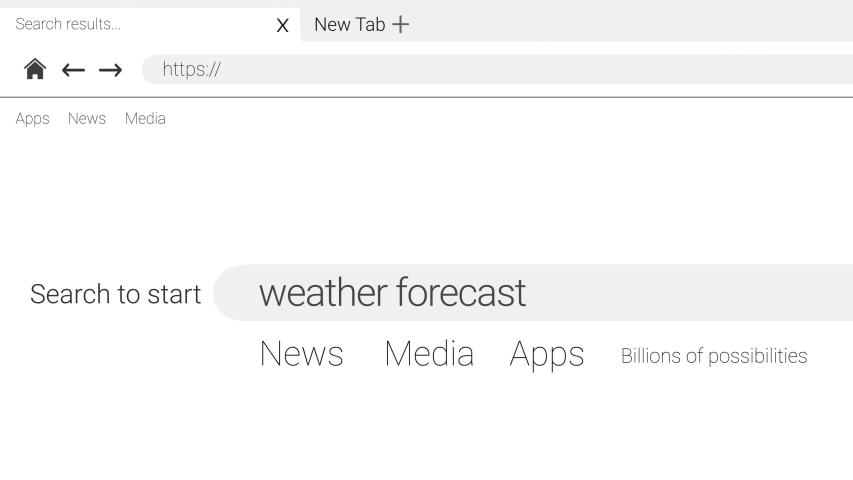
Task: Open the large Apps link below search
Action: point(547,355)
